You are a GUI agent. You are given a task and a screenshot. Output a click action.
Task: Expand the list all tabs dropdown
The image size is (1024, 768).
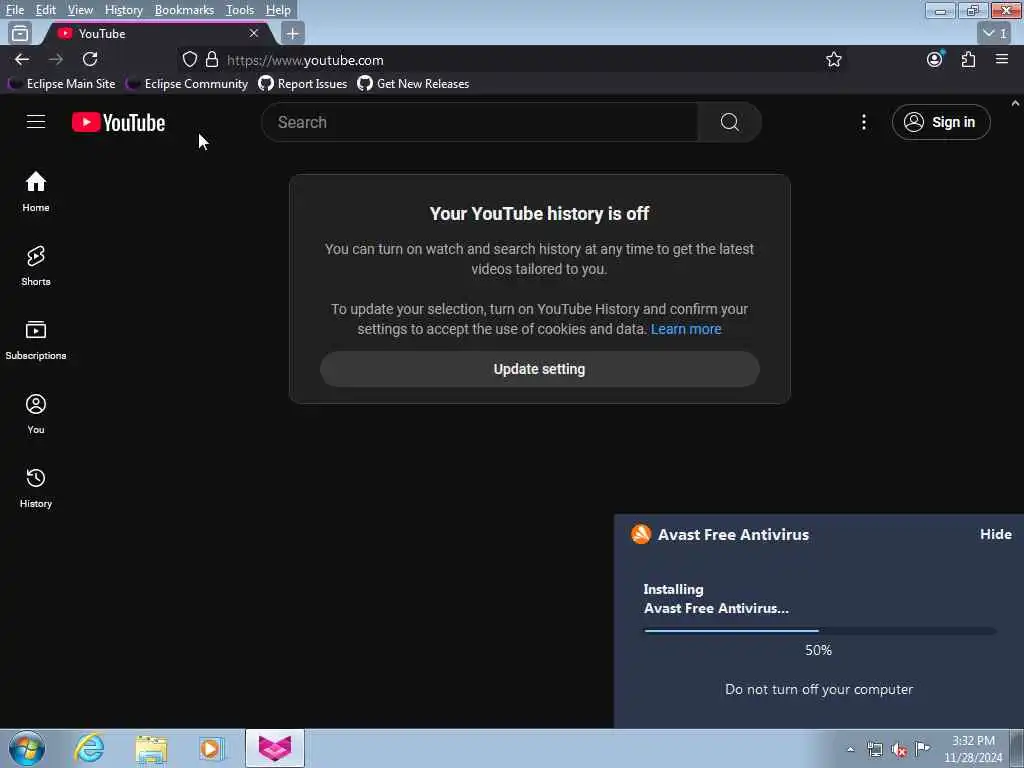coord(995,33)
